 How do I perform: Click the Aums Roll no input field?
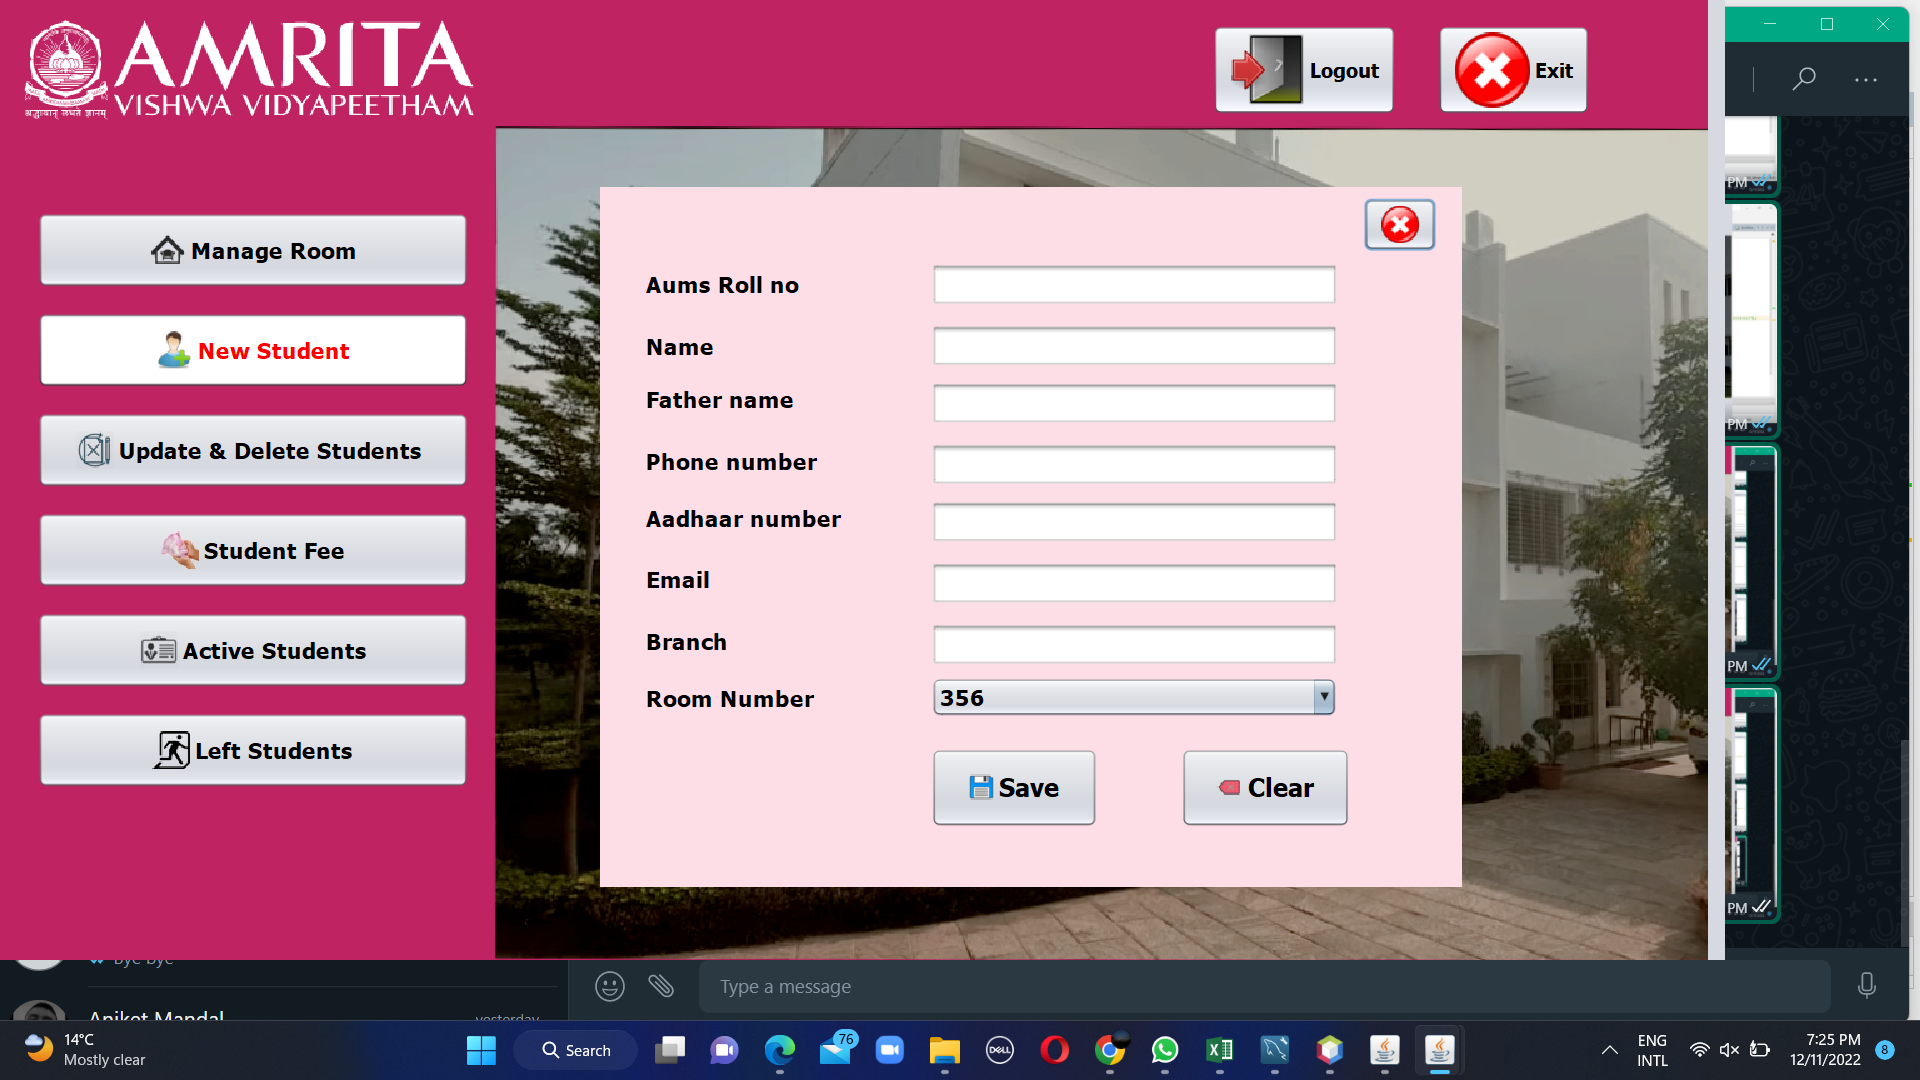[x=1133, y=285]
